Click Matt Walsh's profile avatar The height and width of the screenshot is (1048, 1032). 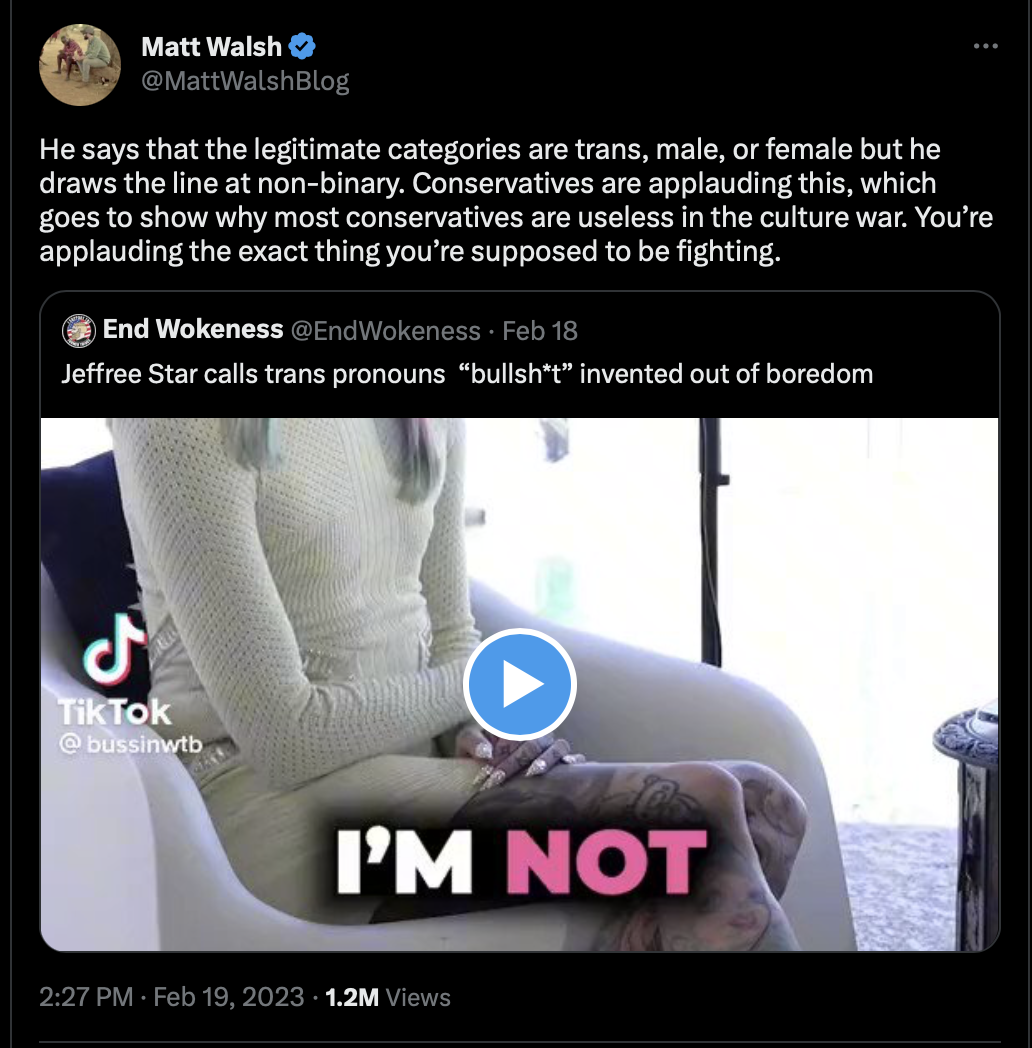80,65
